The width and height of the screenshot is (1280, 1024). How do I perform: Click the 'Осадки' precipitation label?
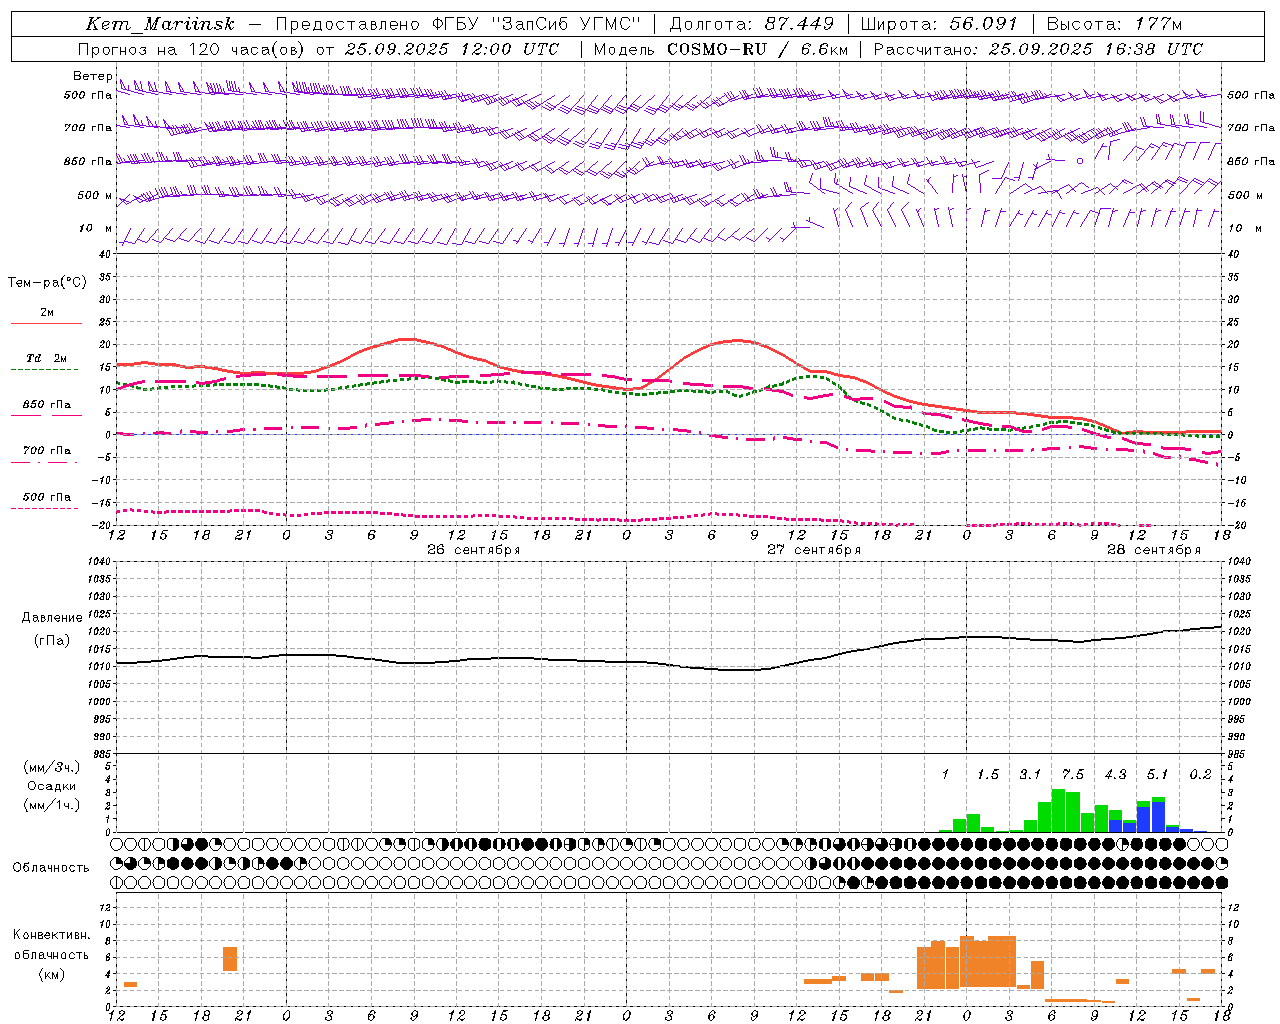pos(51,786)
